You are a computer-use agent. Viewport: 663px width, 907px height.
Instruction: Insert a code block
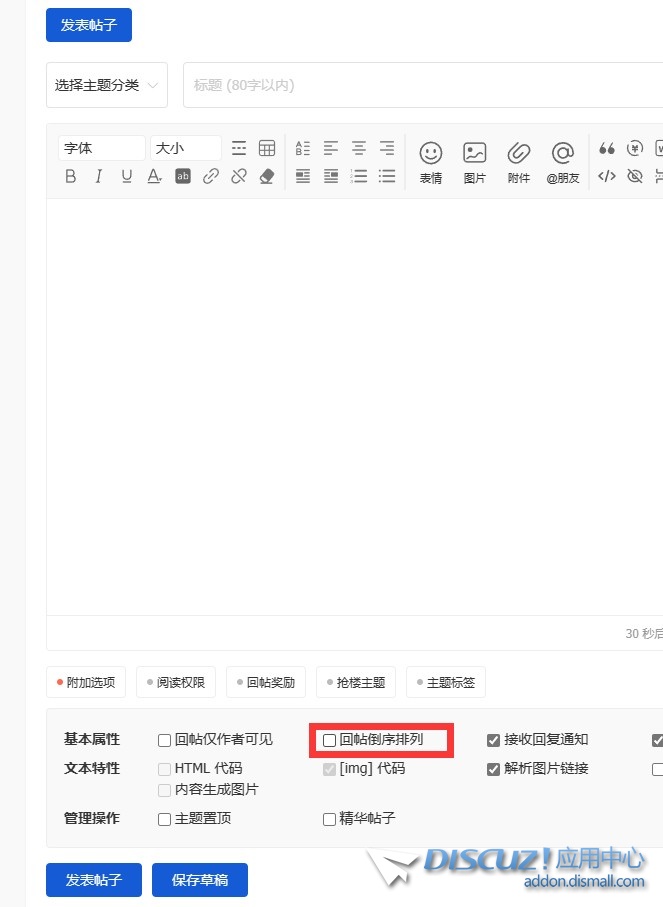607,176
